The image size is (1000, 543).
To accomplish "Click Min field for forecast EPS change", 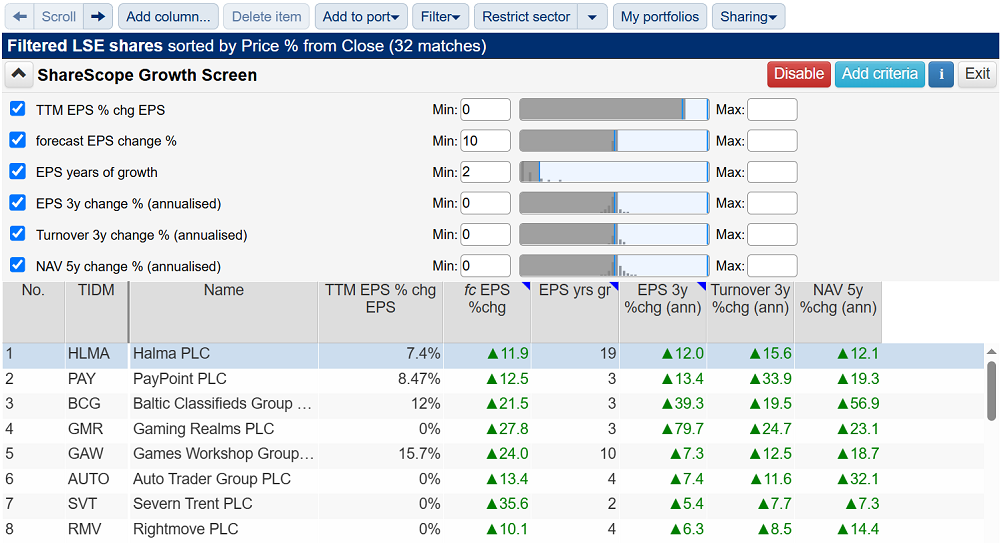I will (x=485, y=141).
